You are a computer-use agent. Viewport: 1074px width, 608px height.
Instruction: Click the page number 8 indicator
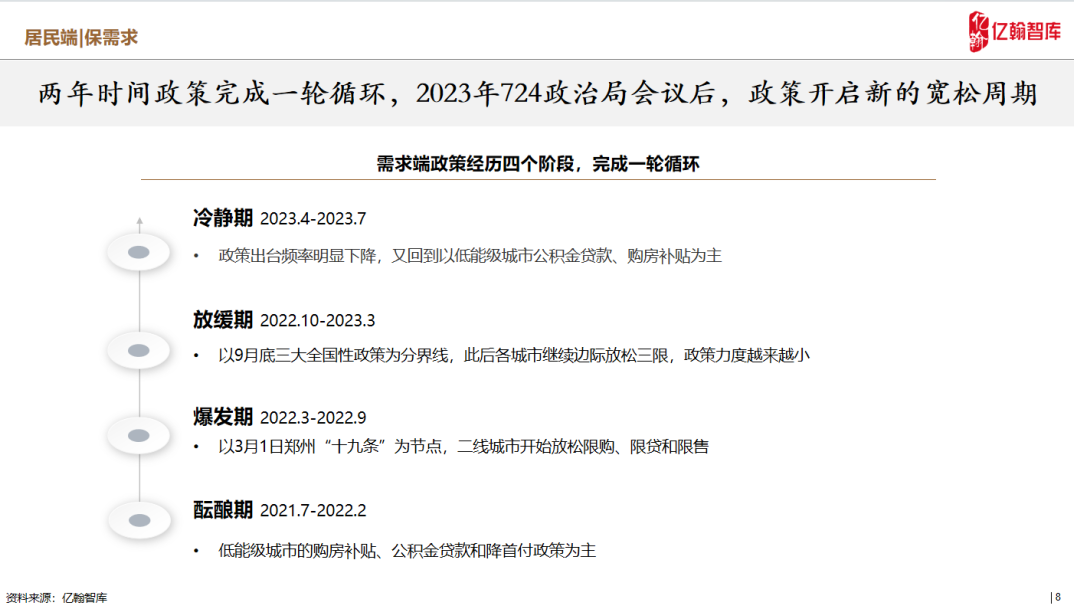click(x=1056, y=597)
